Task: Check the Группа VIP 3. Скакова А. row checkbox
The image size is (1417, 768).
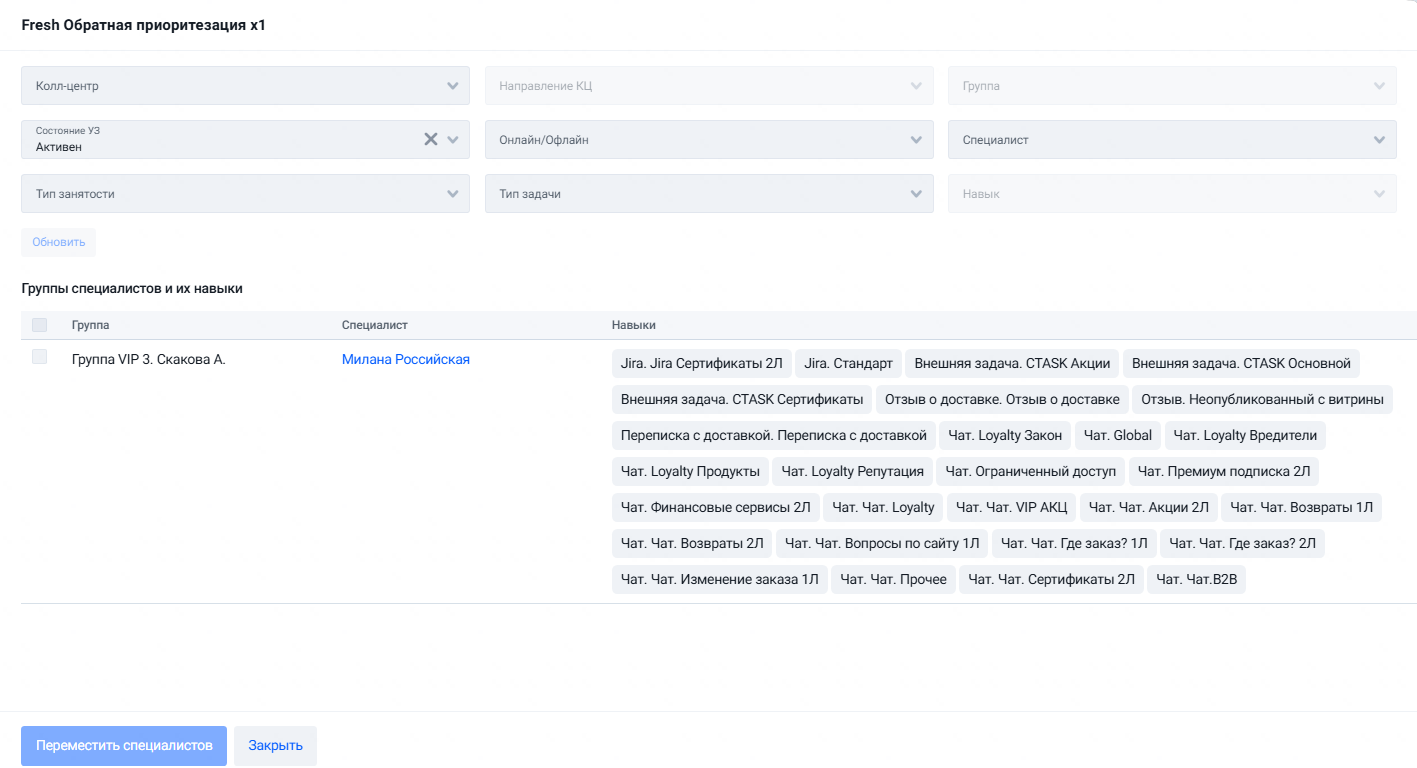Action: click(x=40, y=357)
